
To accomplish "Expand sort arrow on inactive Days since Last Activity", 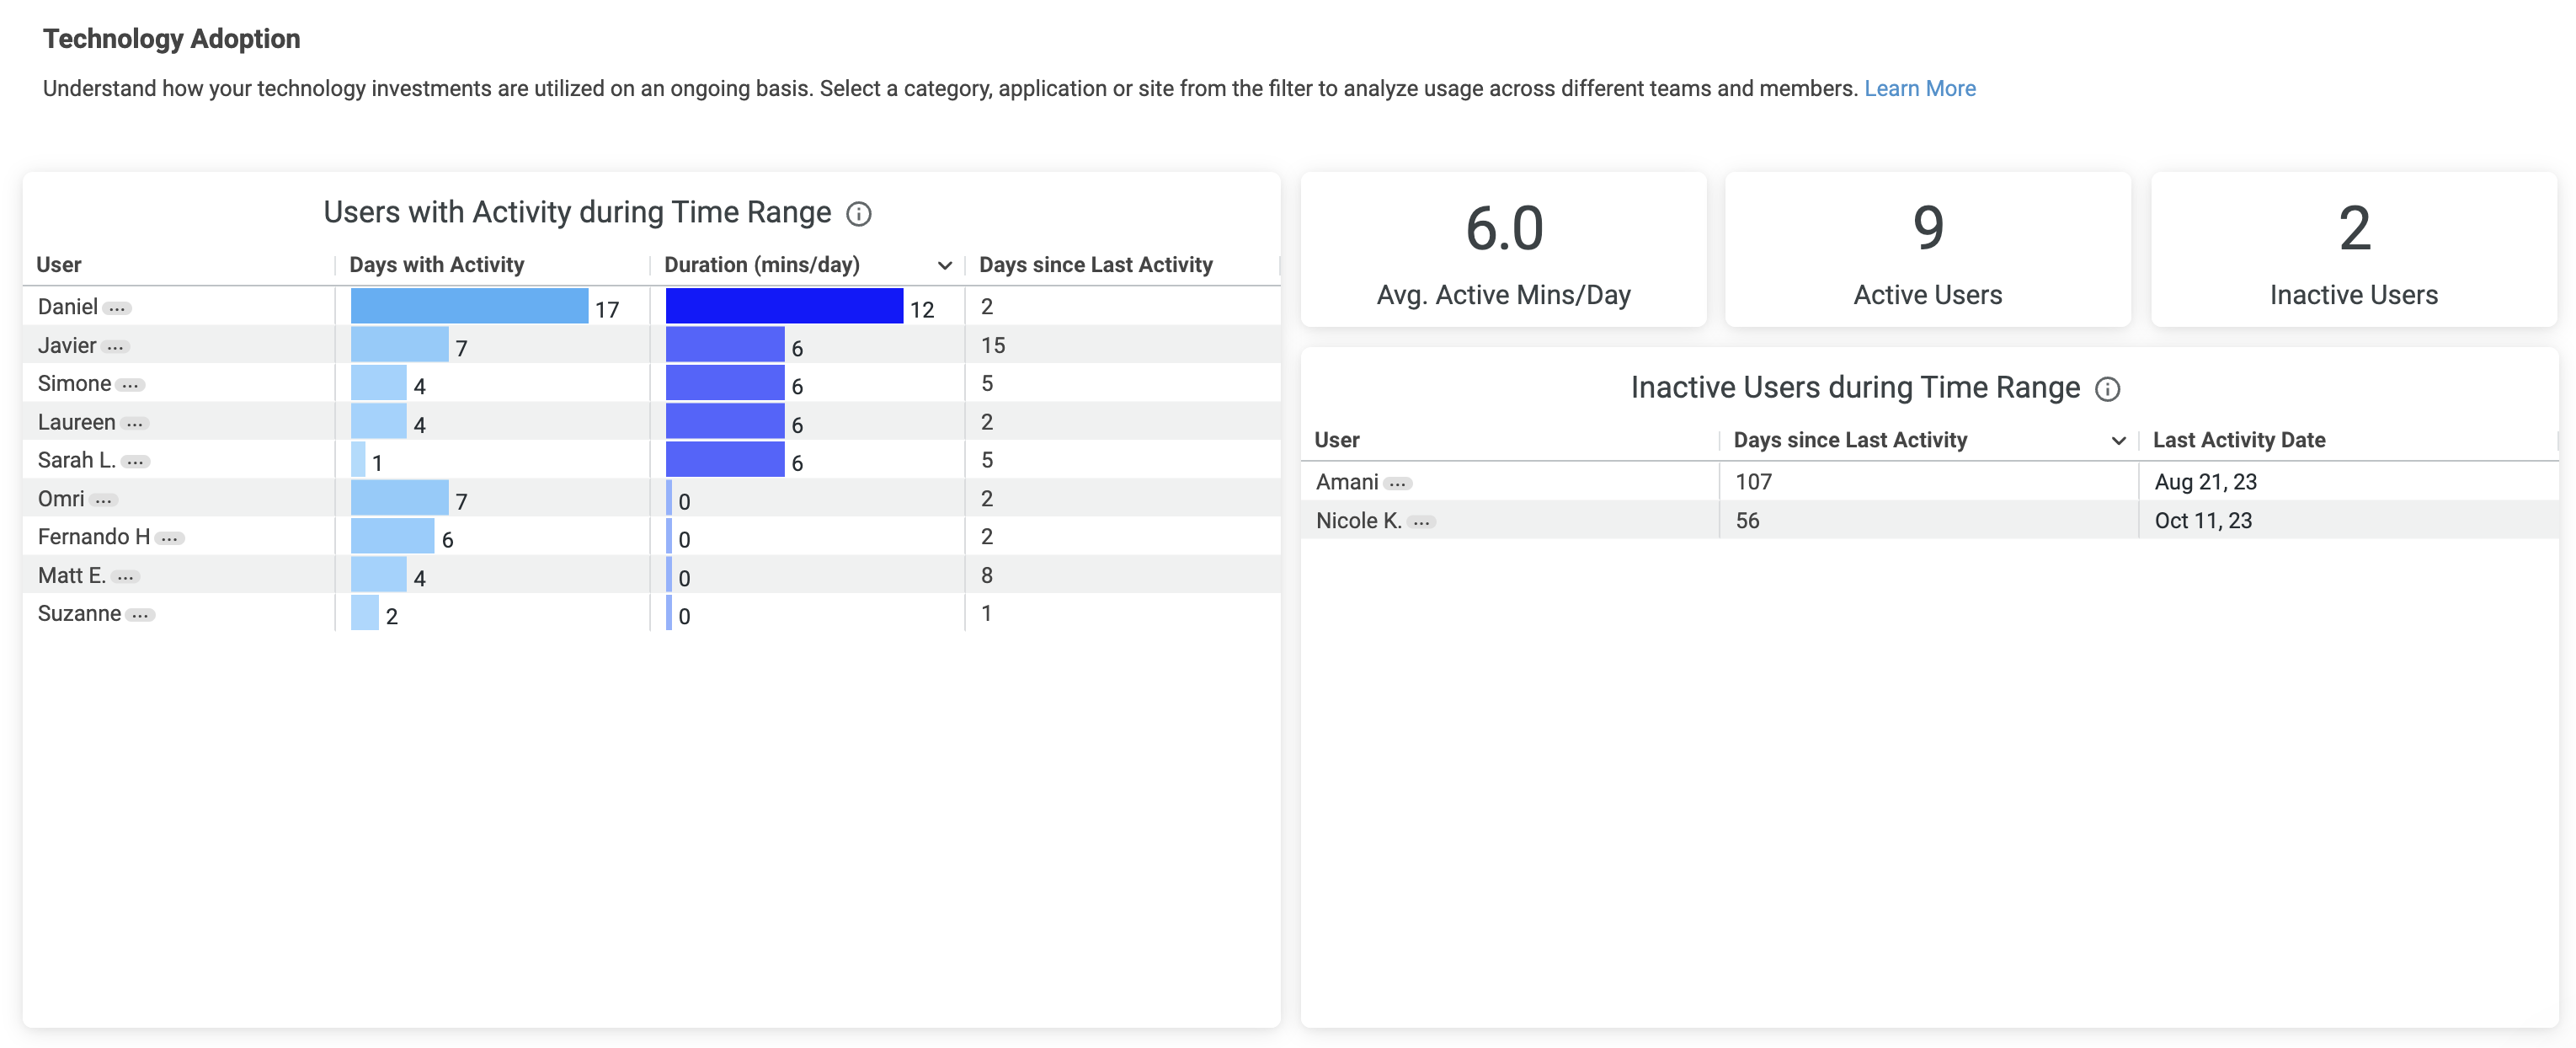I will pos(2117,441).
